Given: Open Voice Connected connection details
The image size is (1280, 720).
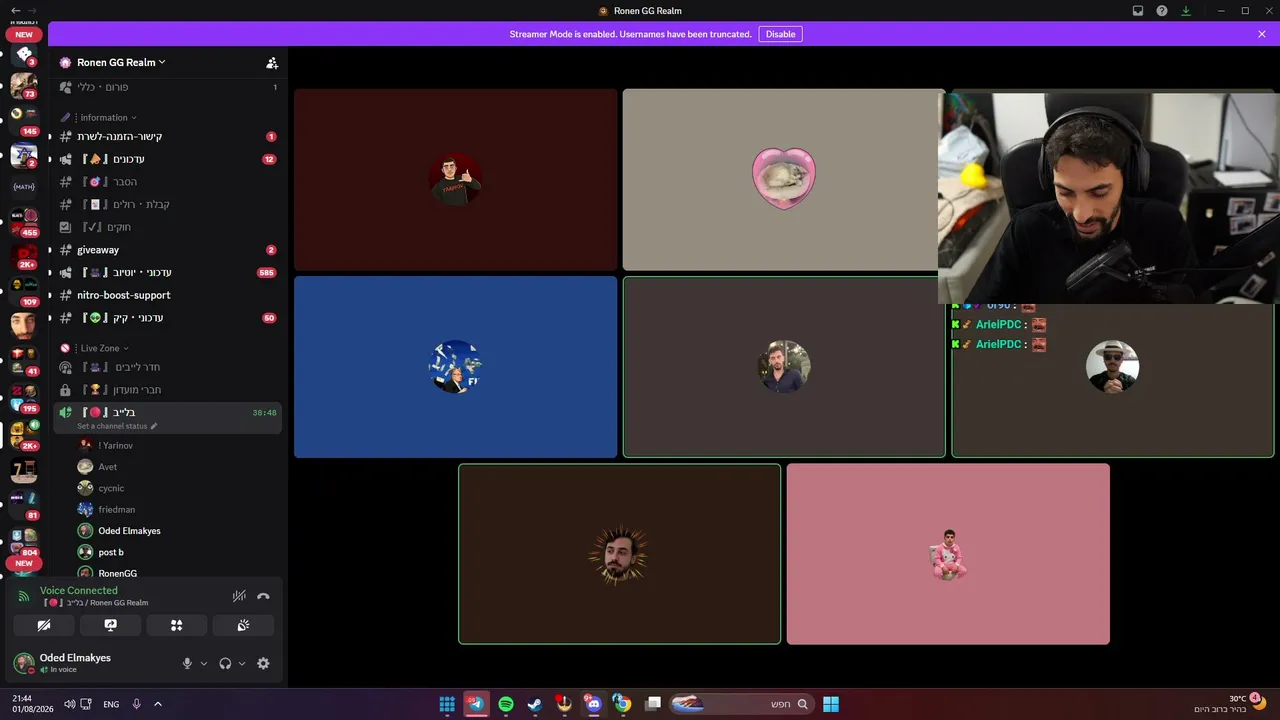Looking at the screenshot, I should coord(79,591).
